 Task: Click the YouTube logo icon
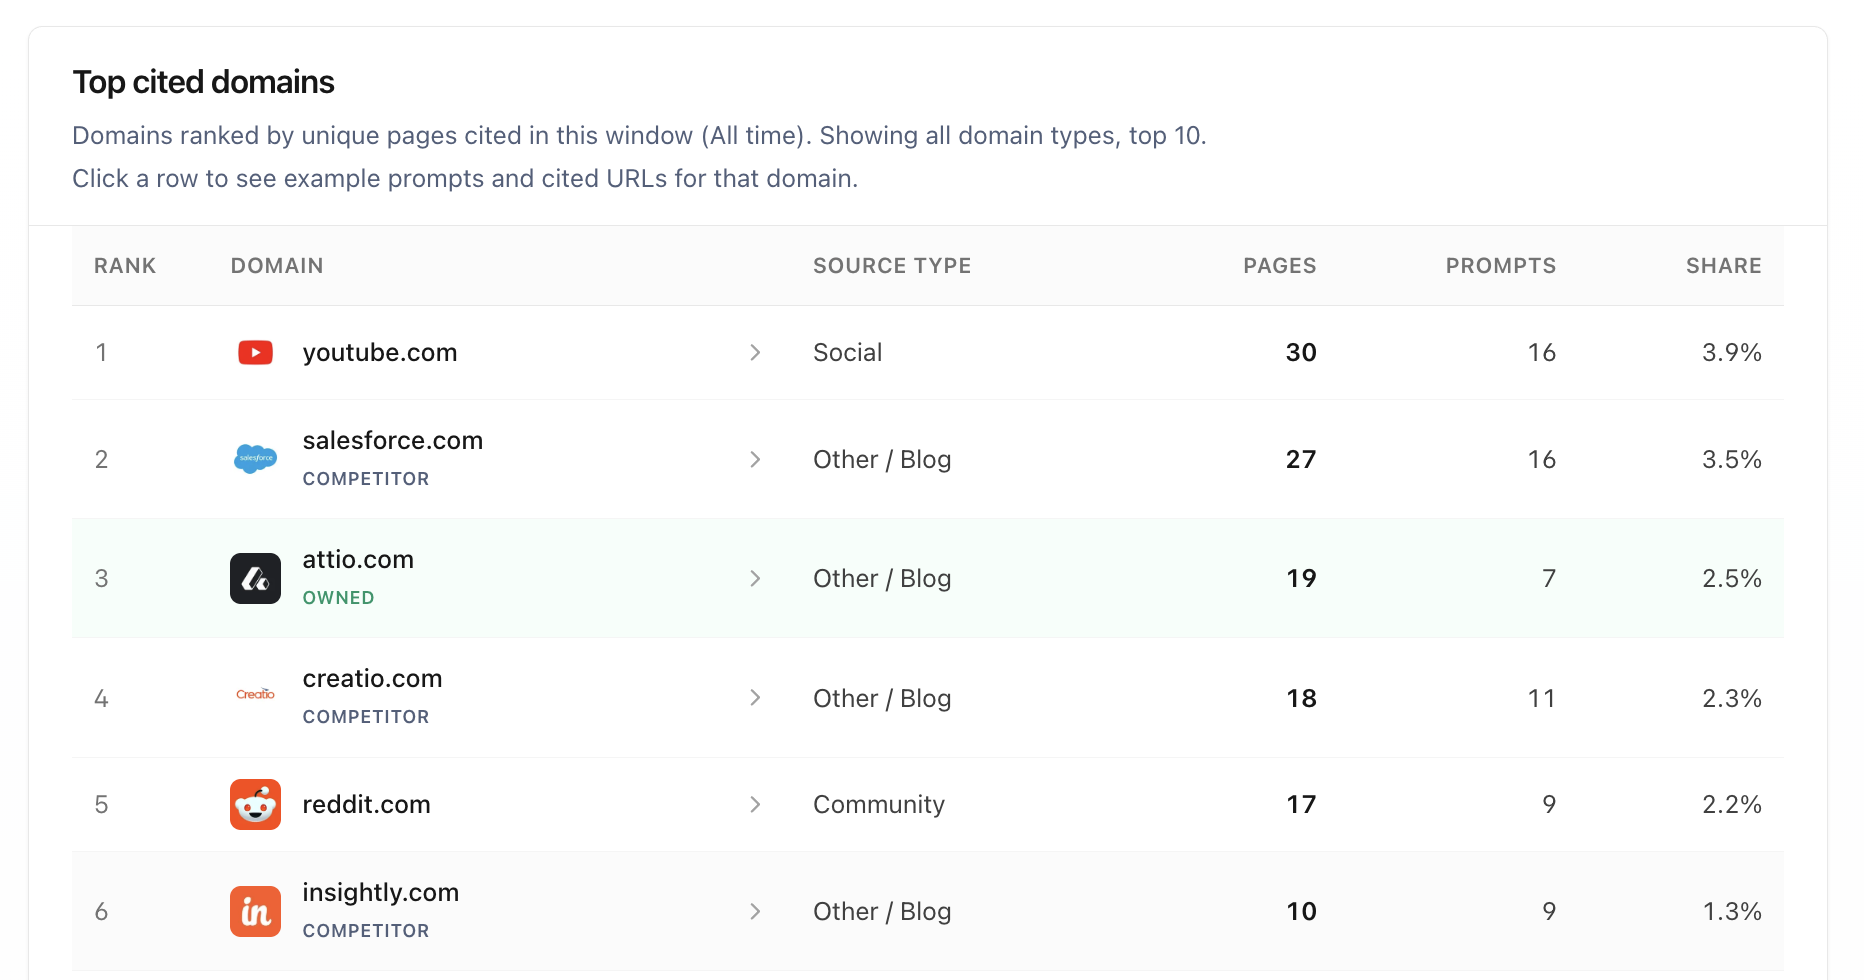pos(255,352)
